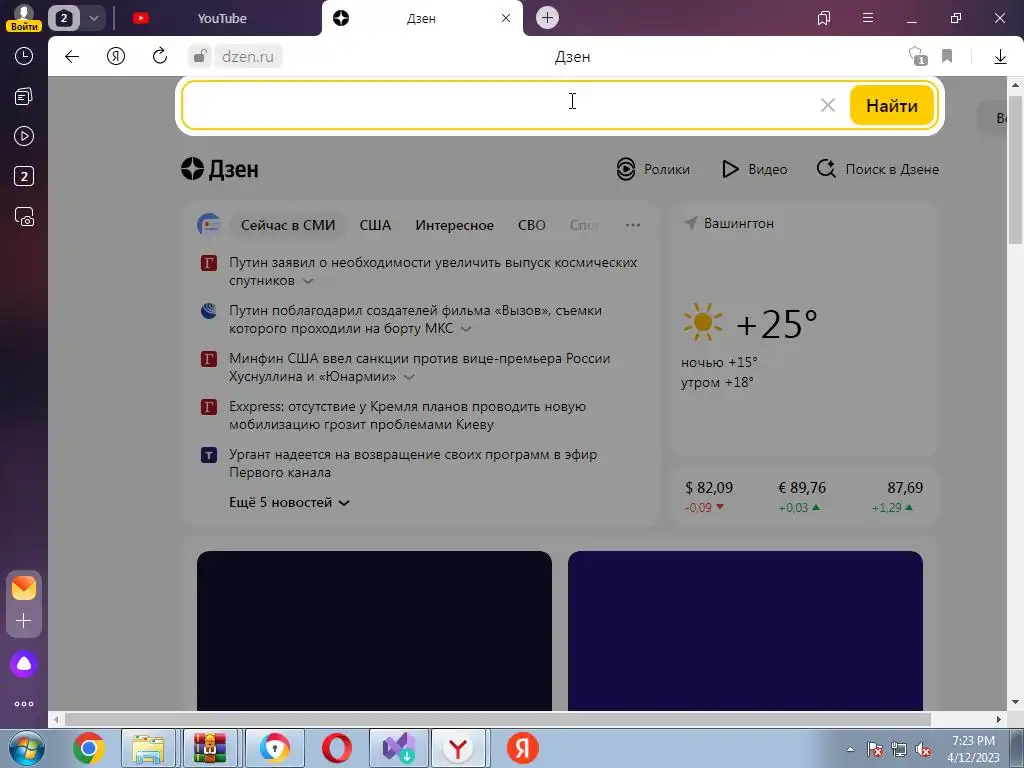The image size is (1024, 768).
Task: Reload the dzen.ru page
Action: pyautogui.click(x=160, y=56)
